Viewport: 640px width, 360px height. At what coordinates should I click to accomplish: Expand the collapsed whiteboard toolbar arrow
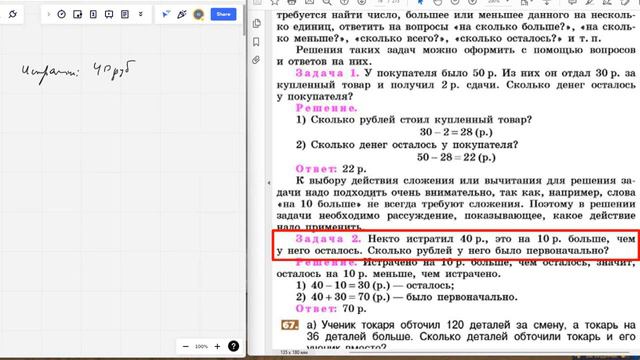coord(49,14)
